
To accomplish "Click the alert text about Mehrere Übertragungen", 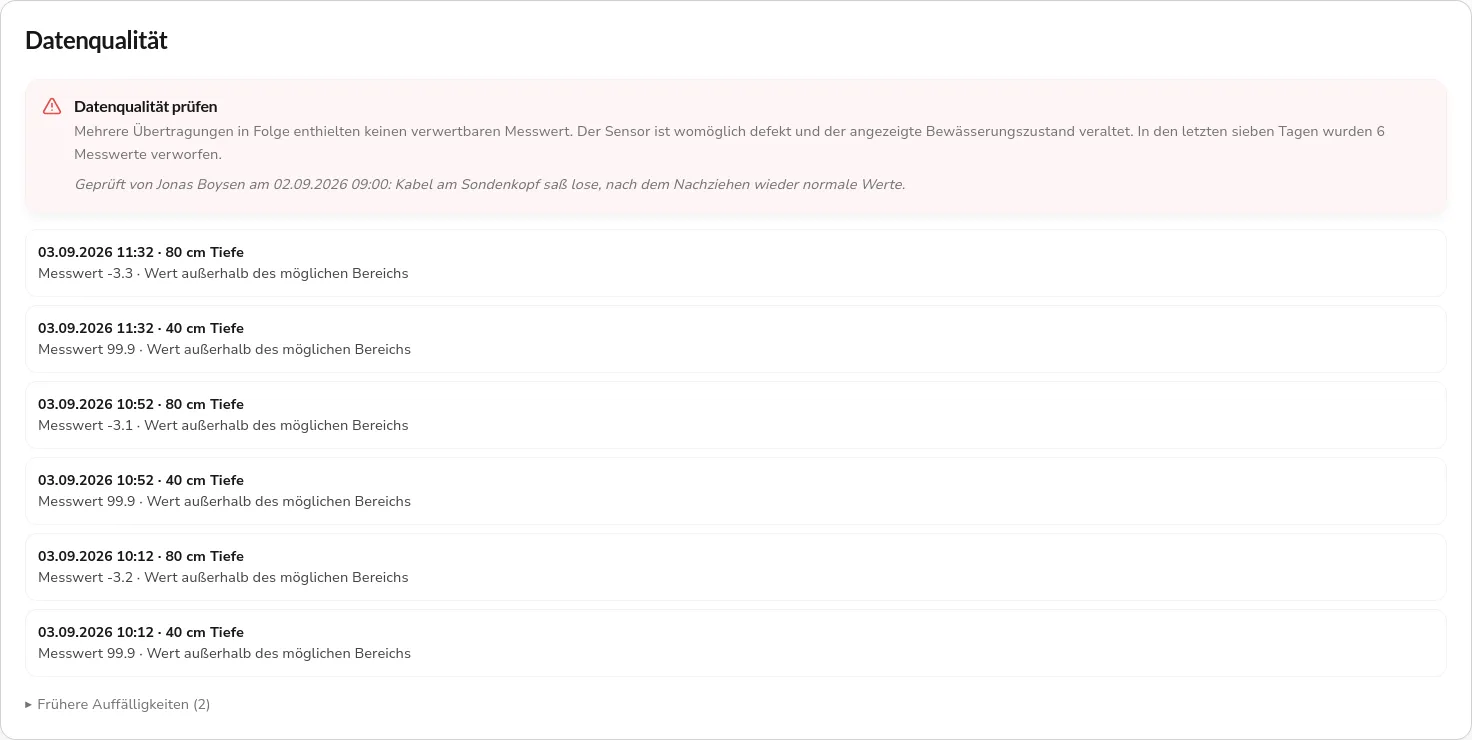I will (x=730, y=143).
